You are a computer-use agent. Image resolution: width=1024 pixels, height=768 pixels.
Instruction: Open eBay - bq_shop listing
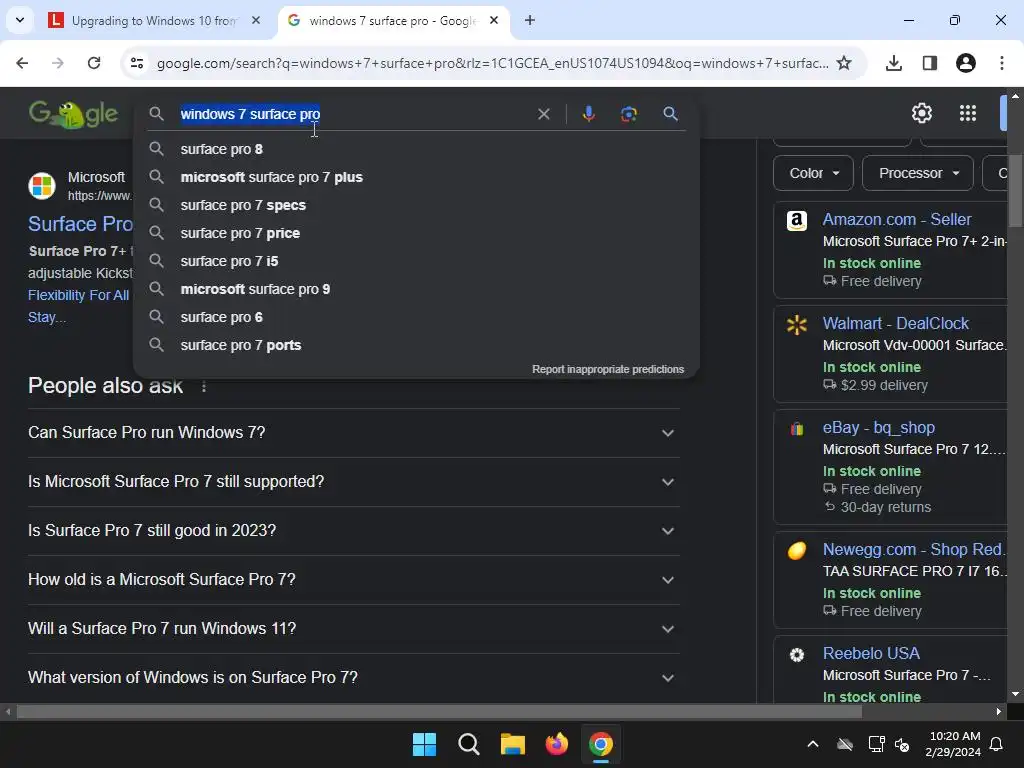point(878,428)
